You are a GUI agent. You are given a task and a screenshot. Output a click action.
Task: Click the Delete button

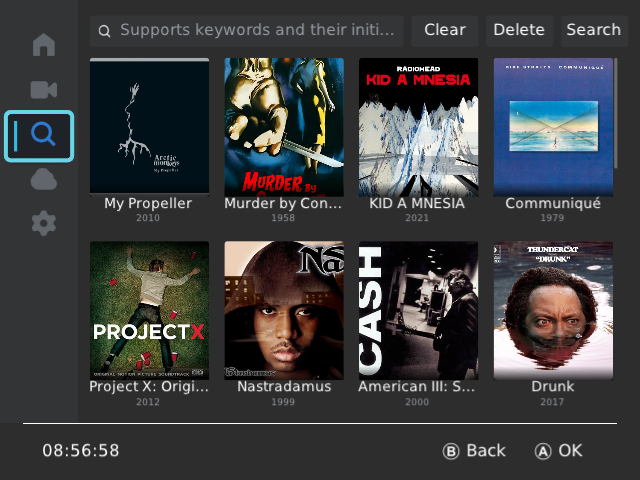[x=519, y=31]
